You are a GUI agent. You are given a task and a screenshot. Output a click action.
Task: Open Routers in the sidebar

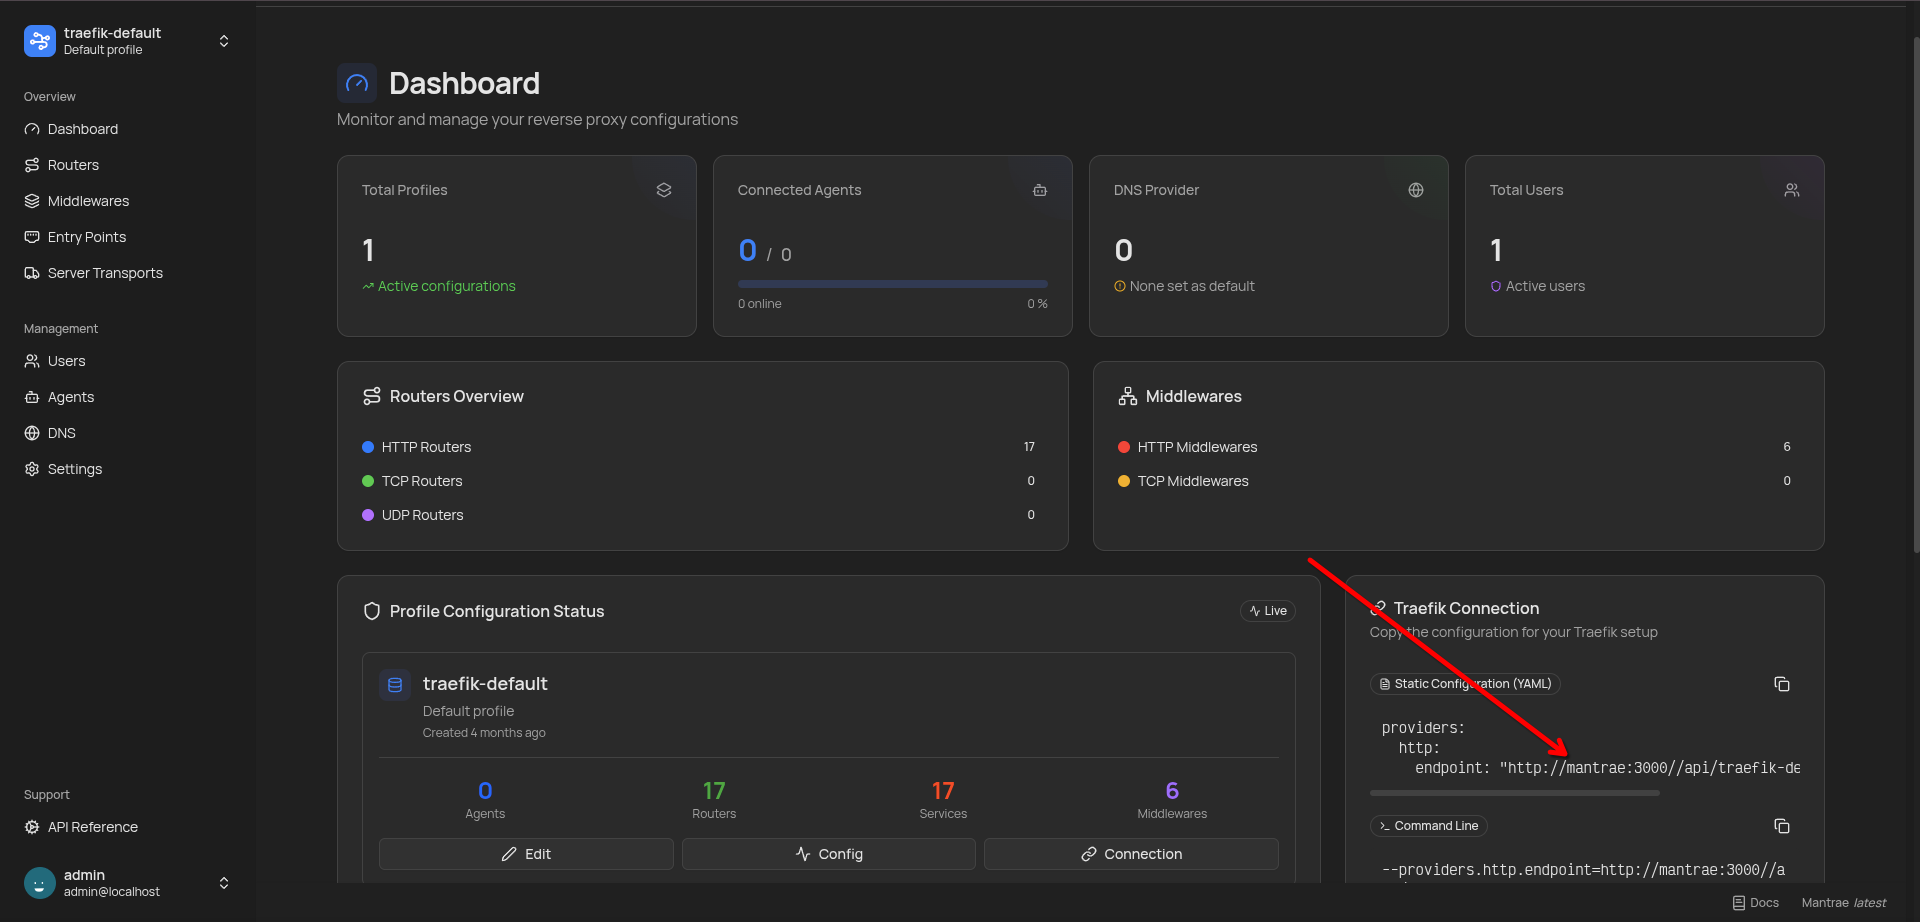point(73,165)
